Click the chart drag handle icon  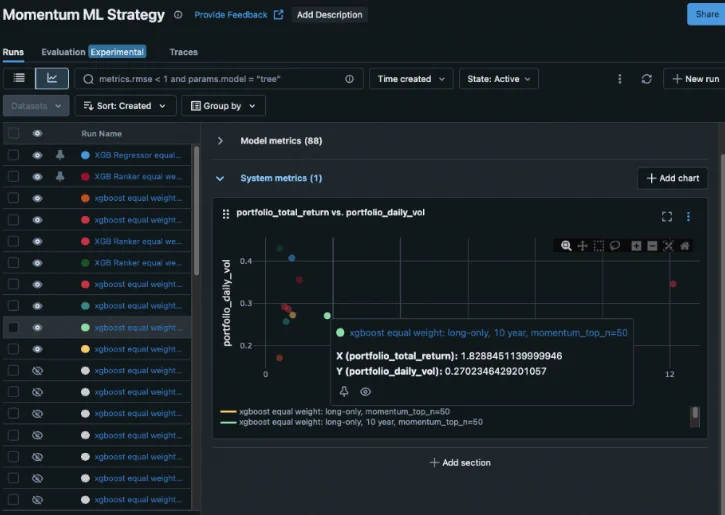click(x=226, y=214)
